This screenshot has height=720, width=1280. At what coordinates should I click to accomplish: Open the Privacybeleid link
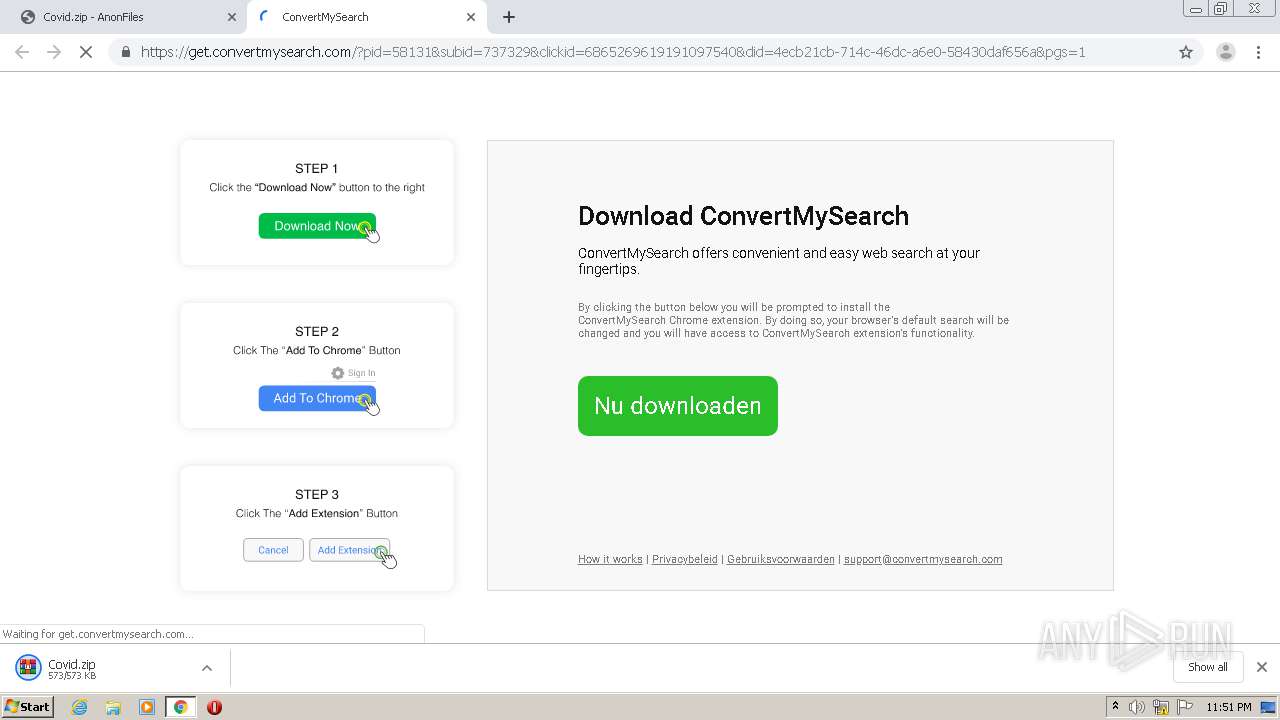click(x=685, y=559)
